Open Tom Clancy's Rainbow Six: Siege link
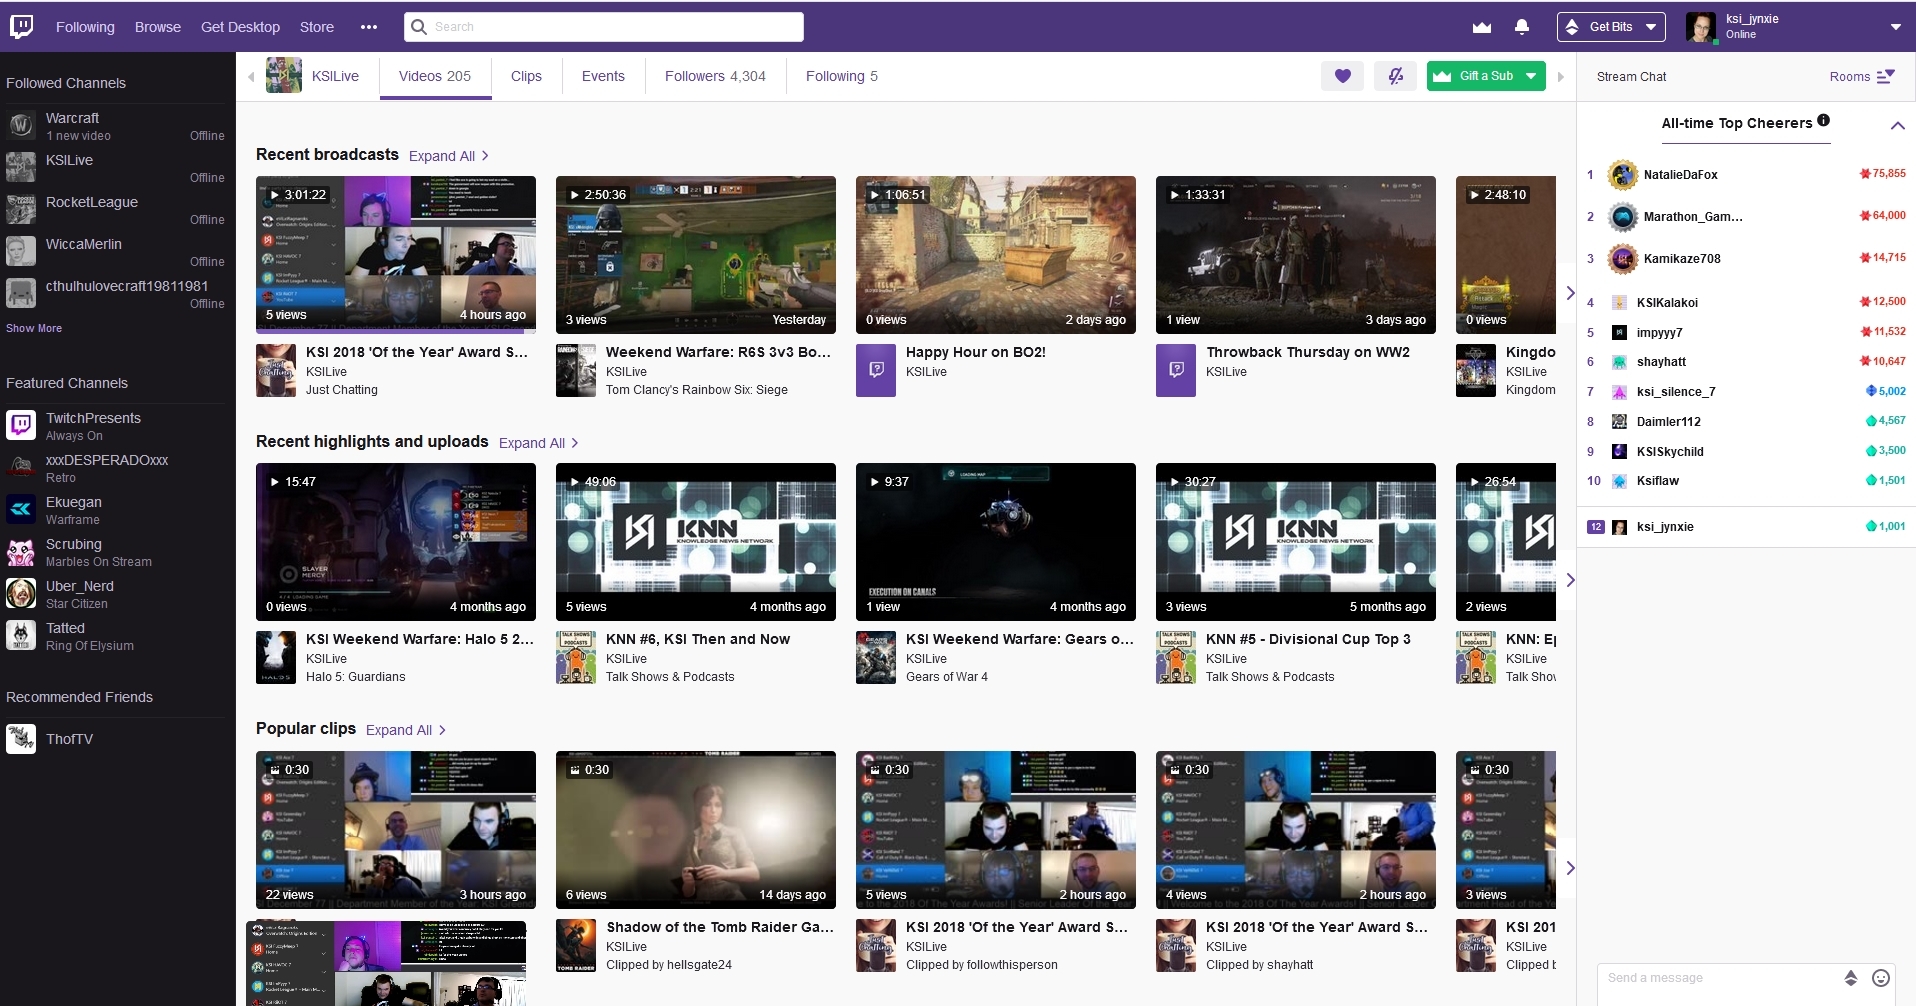Viewport: 1916px width, 1006px height. (697, 390)
